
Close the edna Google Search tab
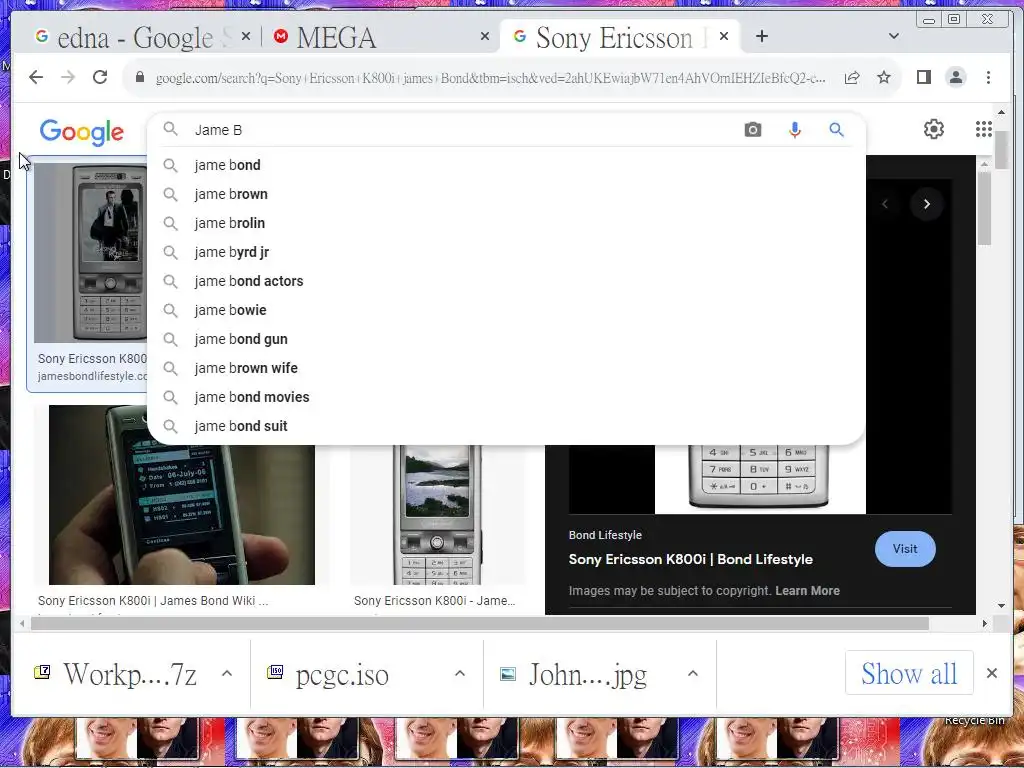246,37
